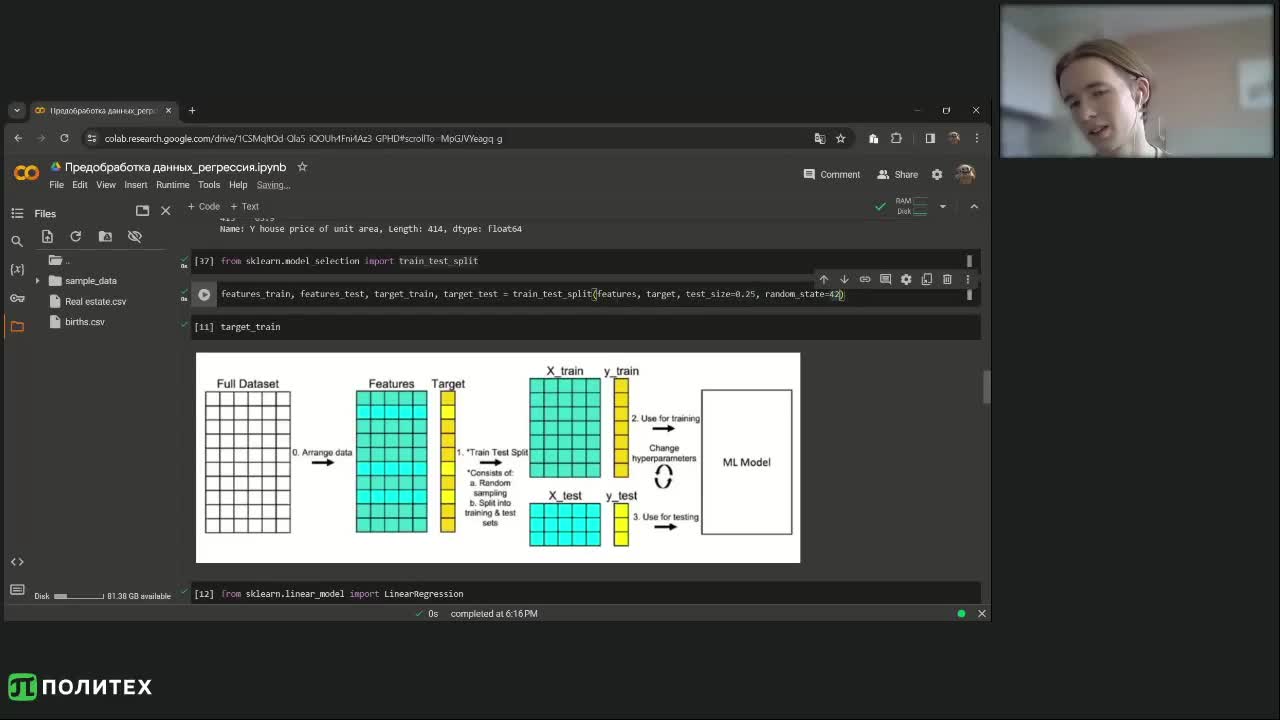1280x720 pixels.
Task: Click the RAM Disk usage indicator
Action: (x=911, y=206)
